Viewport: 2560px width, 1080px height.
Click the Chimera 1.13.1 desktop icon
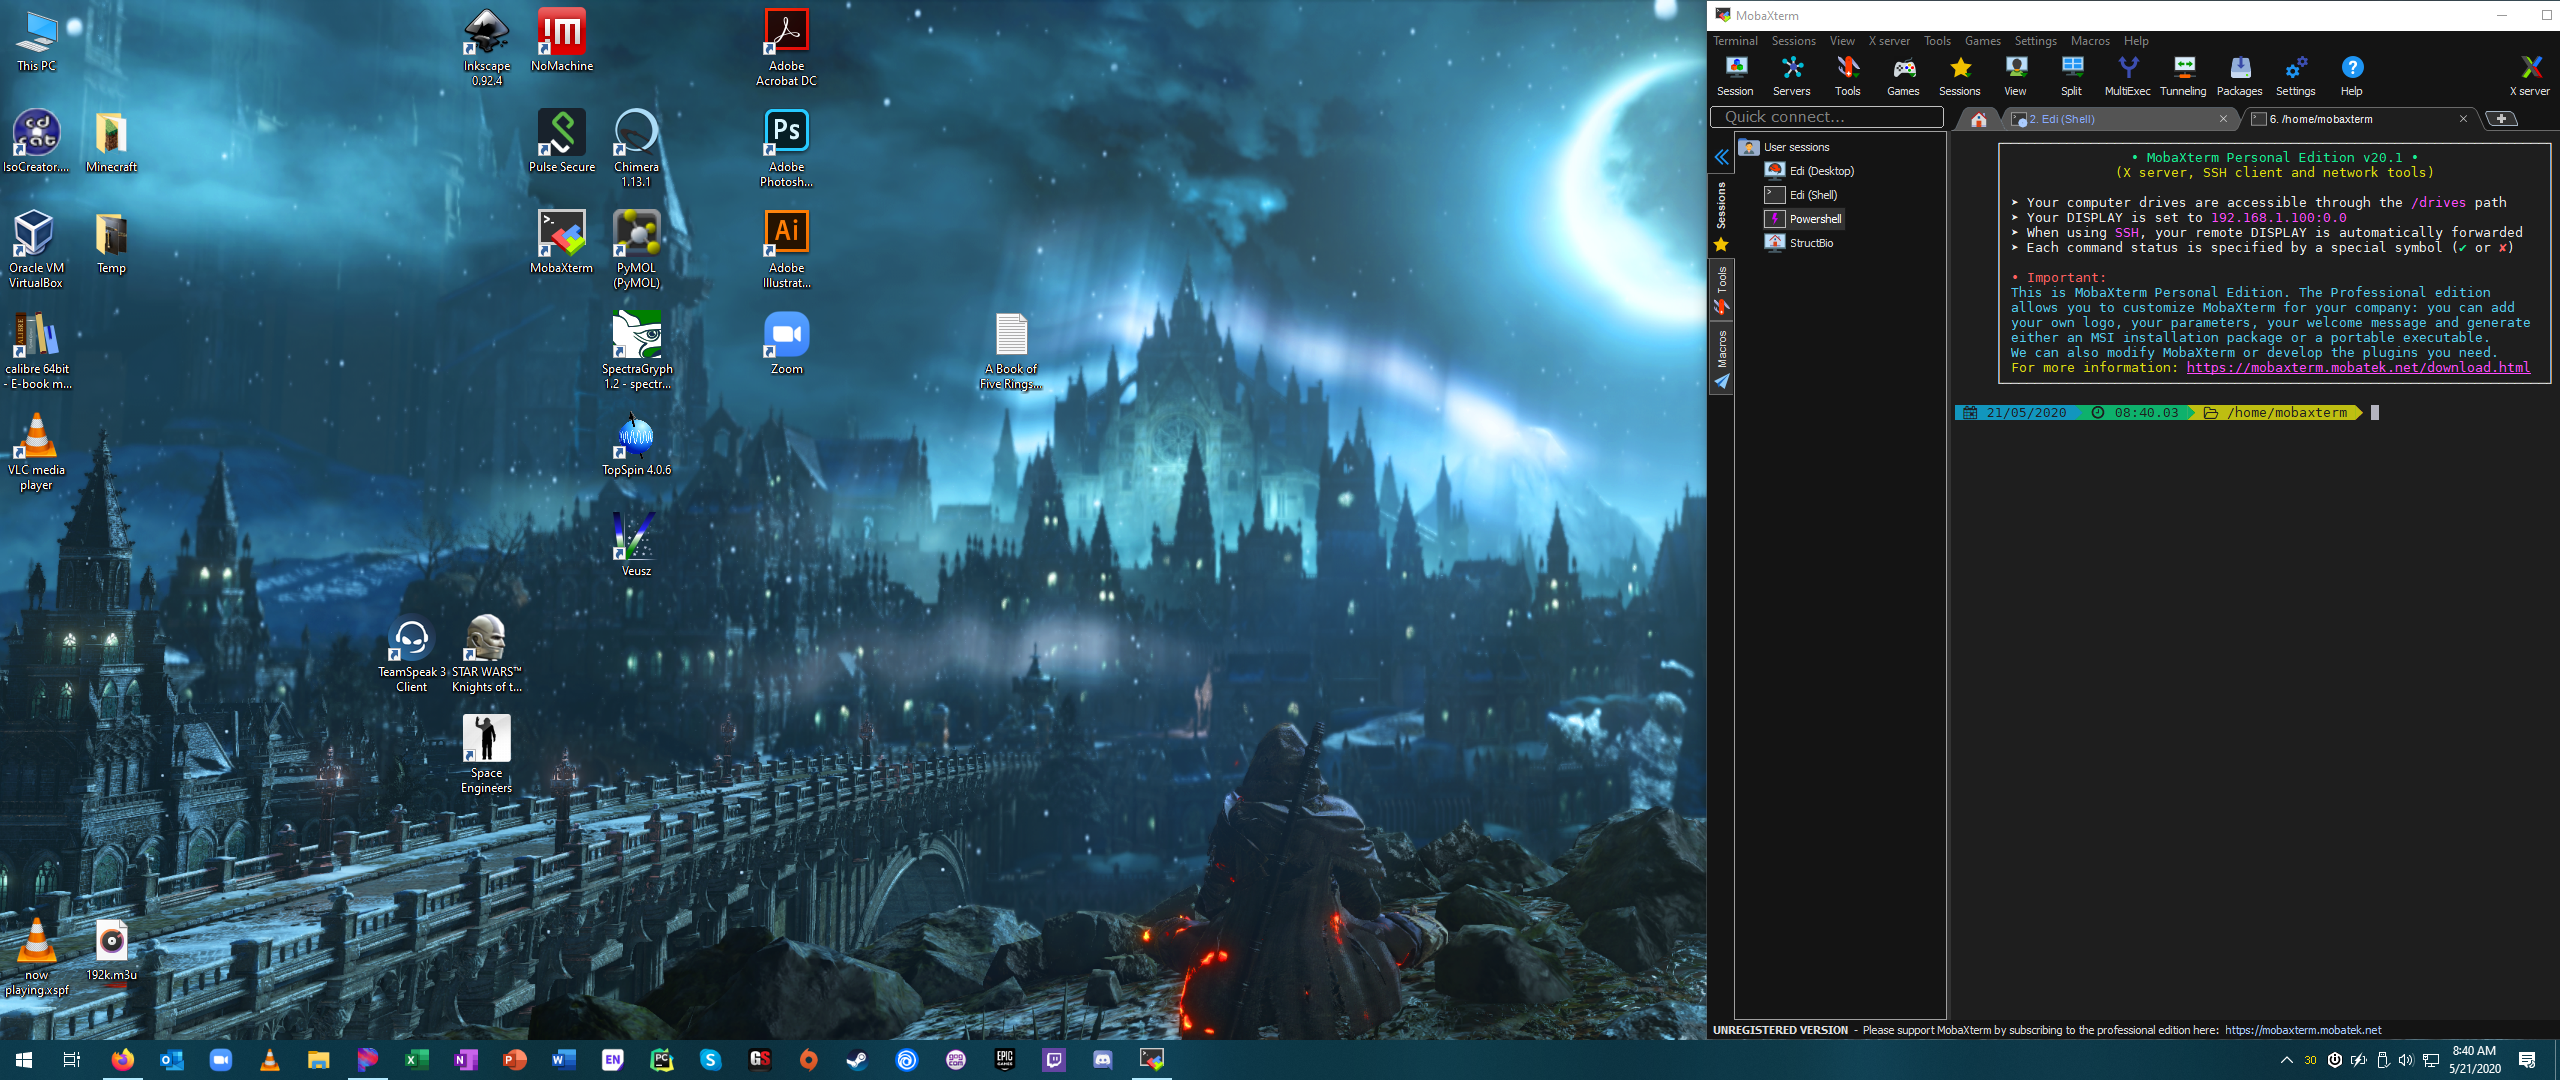637,148
